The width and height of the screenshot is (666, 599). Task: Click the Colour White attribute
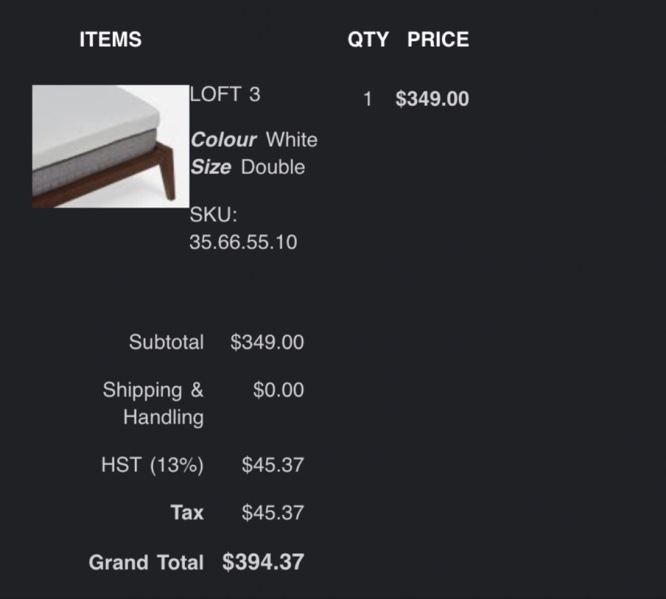pos(254,140)
